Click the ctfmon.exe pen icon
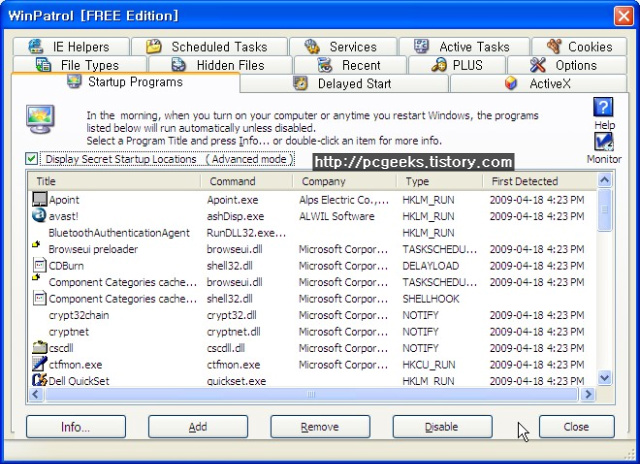Screen dimensions: 640x464 [x=40, y=364]
